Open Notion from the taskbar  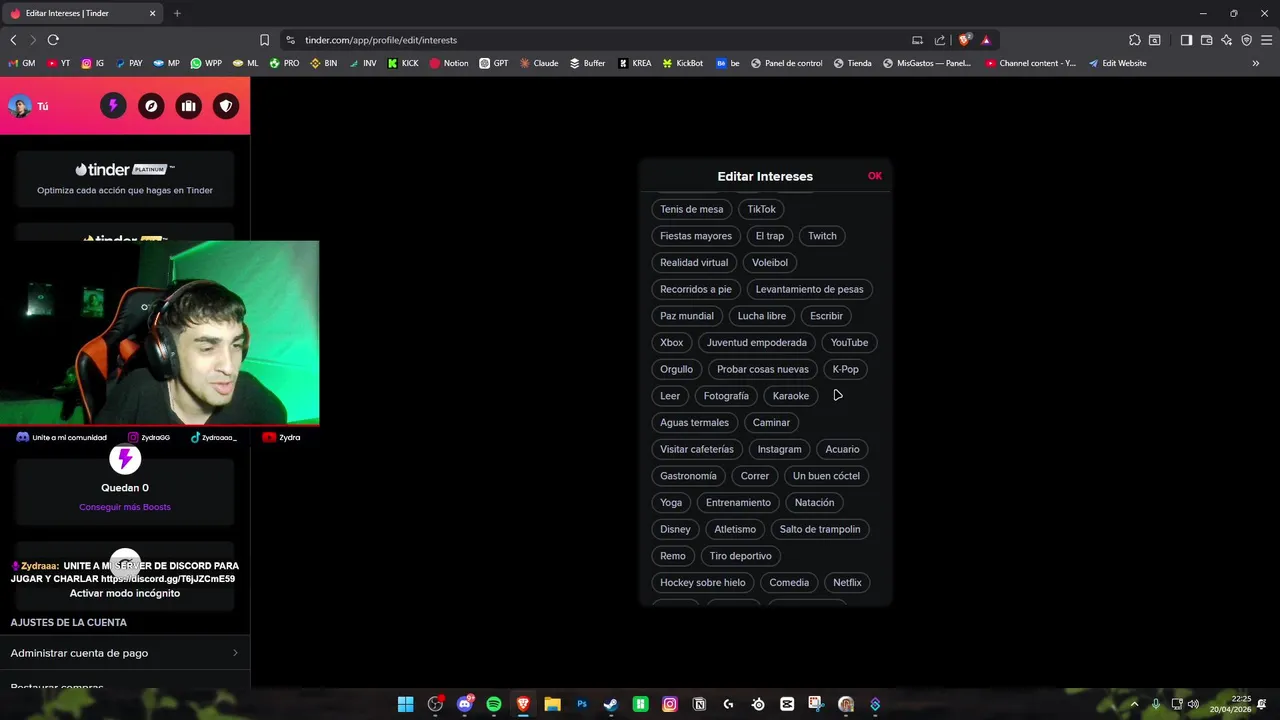coord(699,704)
